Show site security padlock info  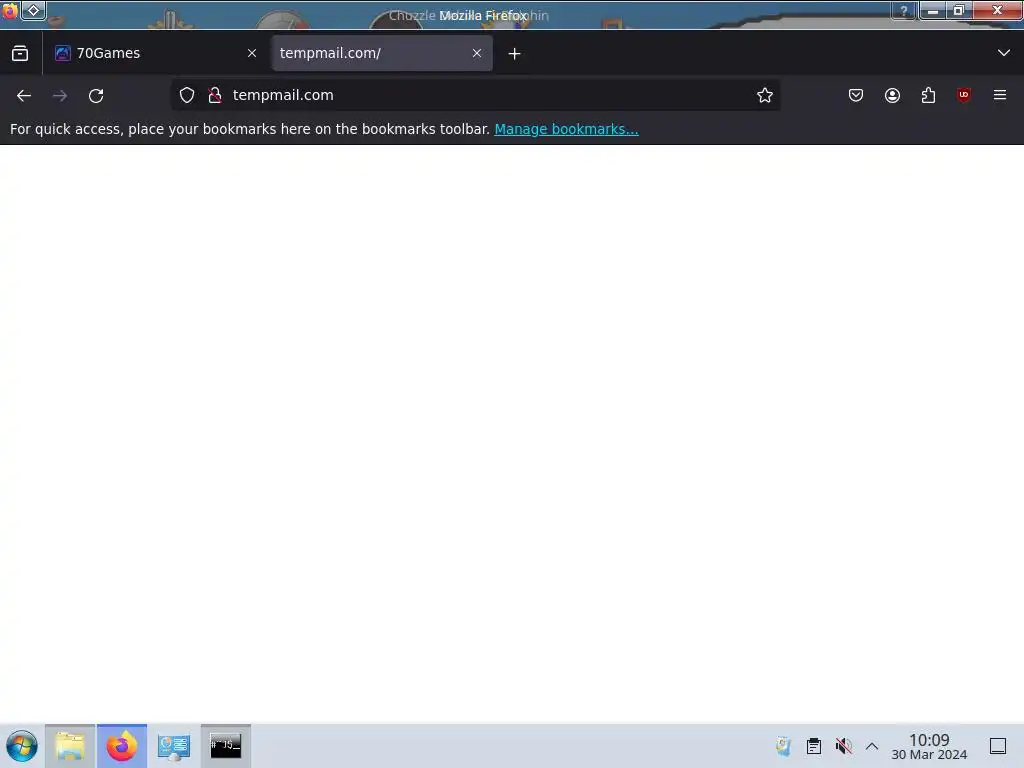coord(215,95)
